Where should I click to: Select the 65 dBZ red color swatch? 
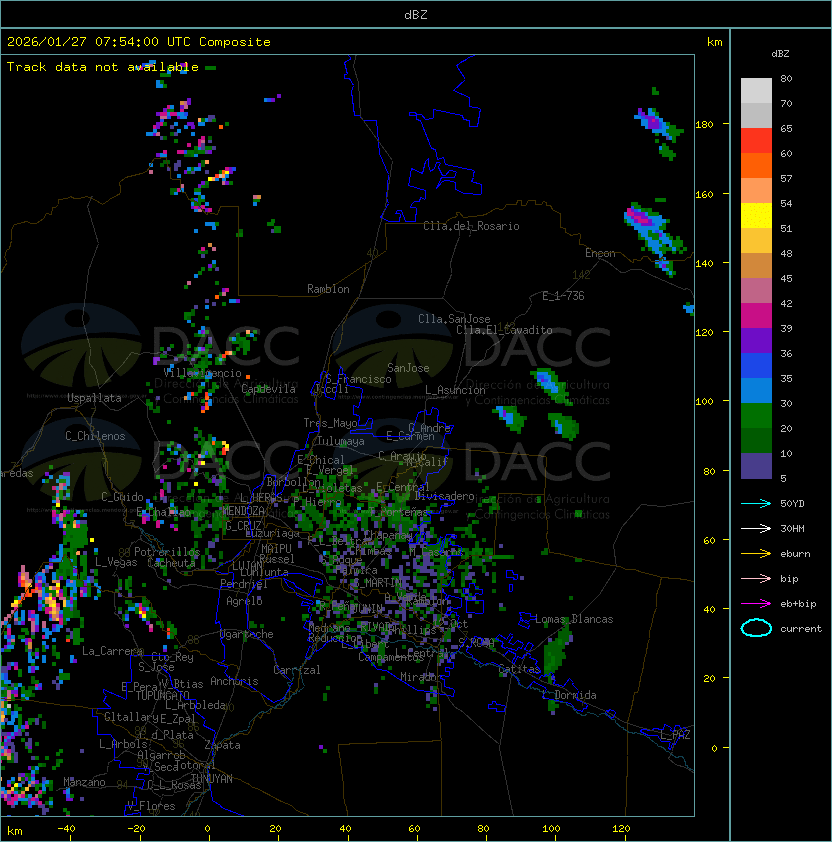(x=756, y=140)
